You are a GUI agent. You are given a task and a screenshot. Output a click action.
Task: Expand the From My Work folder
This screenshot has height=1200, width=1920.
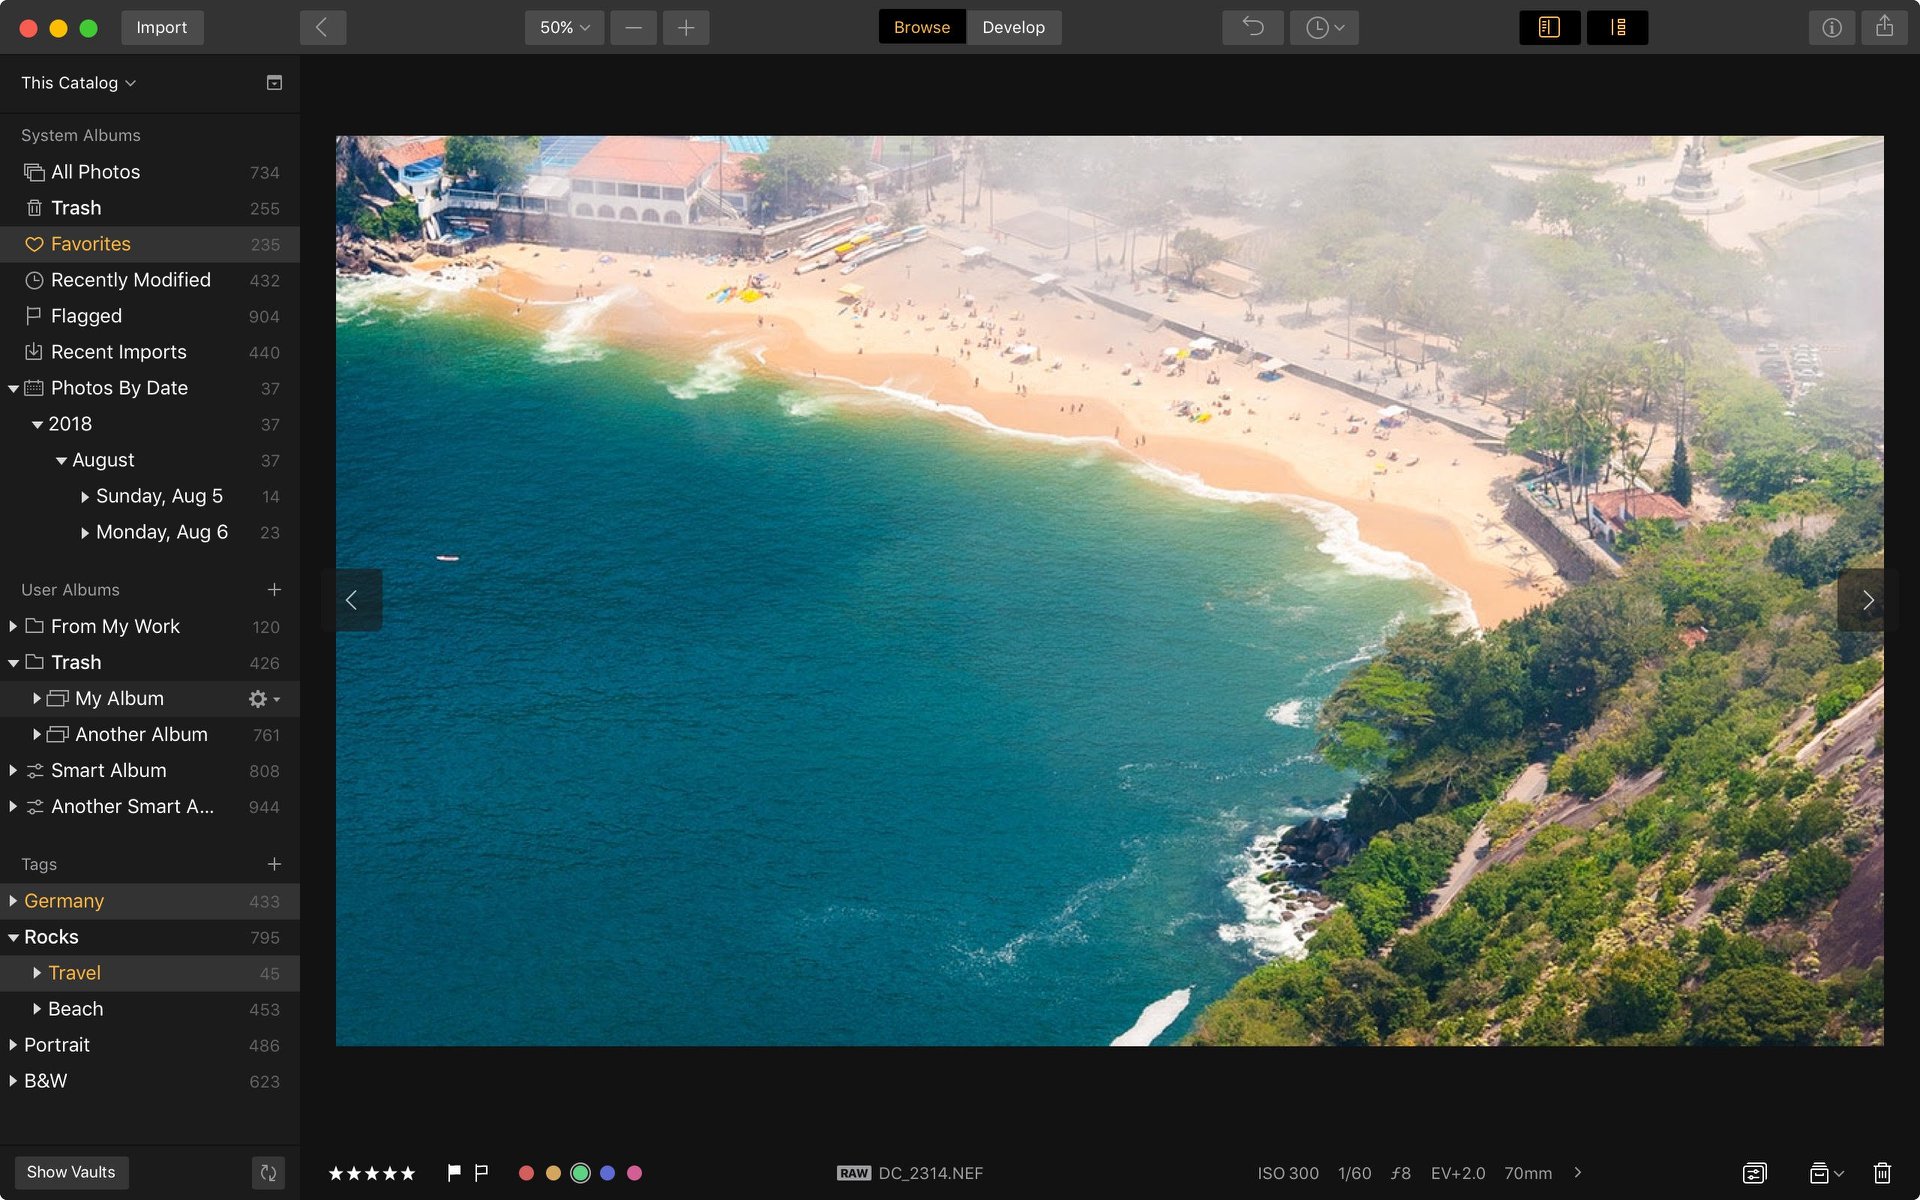point(13,626)
